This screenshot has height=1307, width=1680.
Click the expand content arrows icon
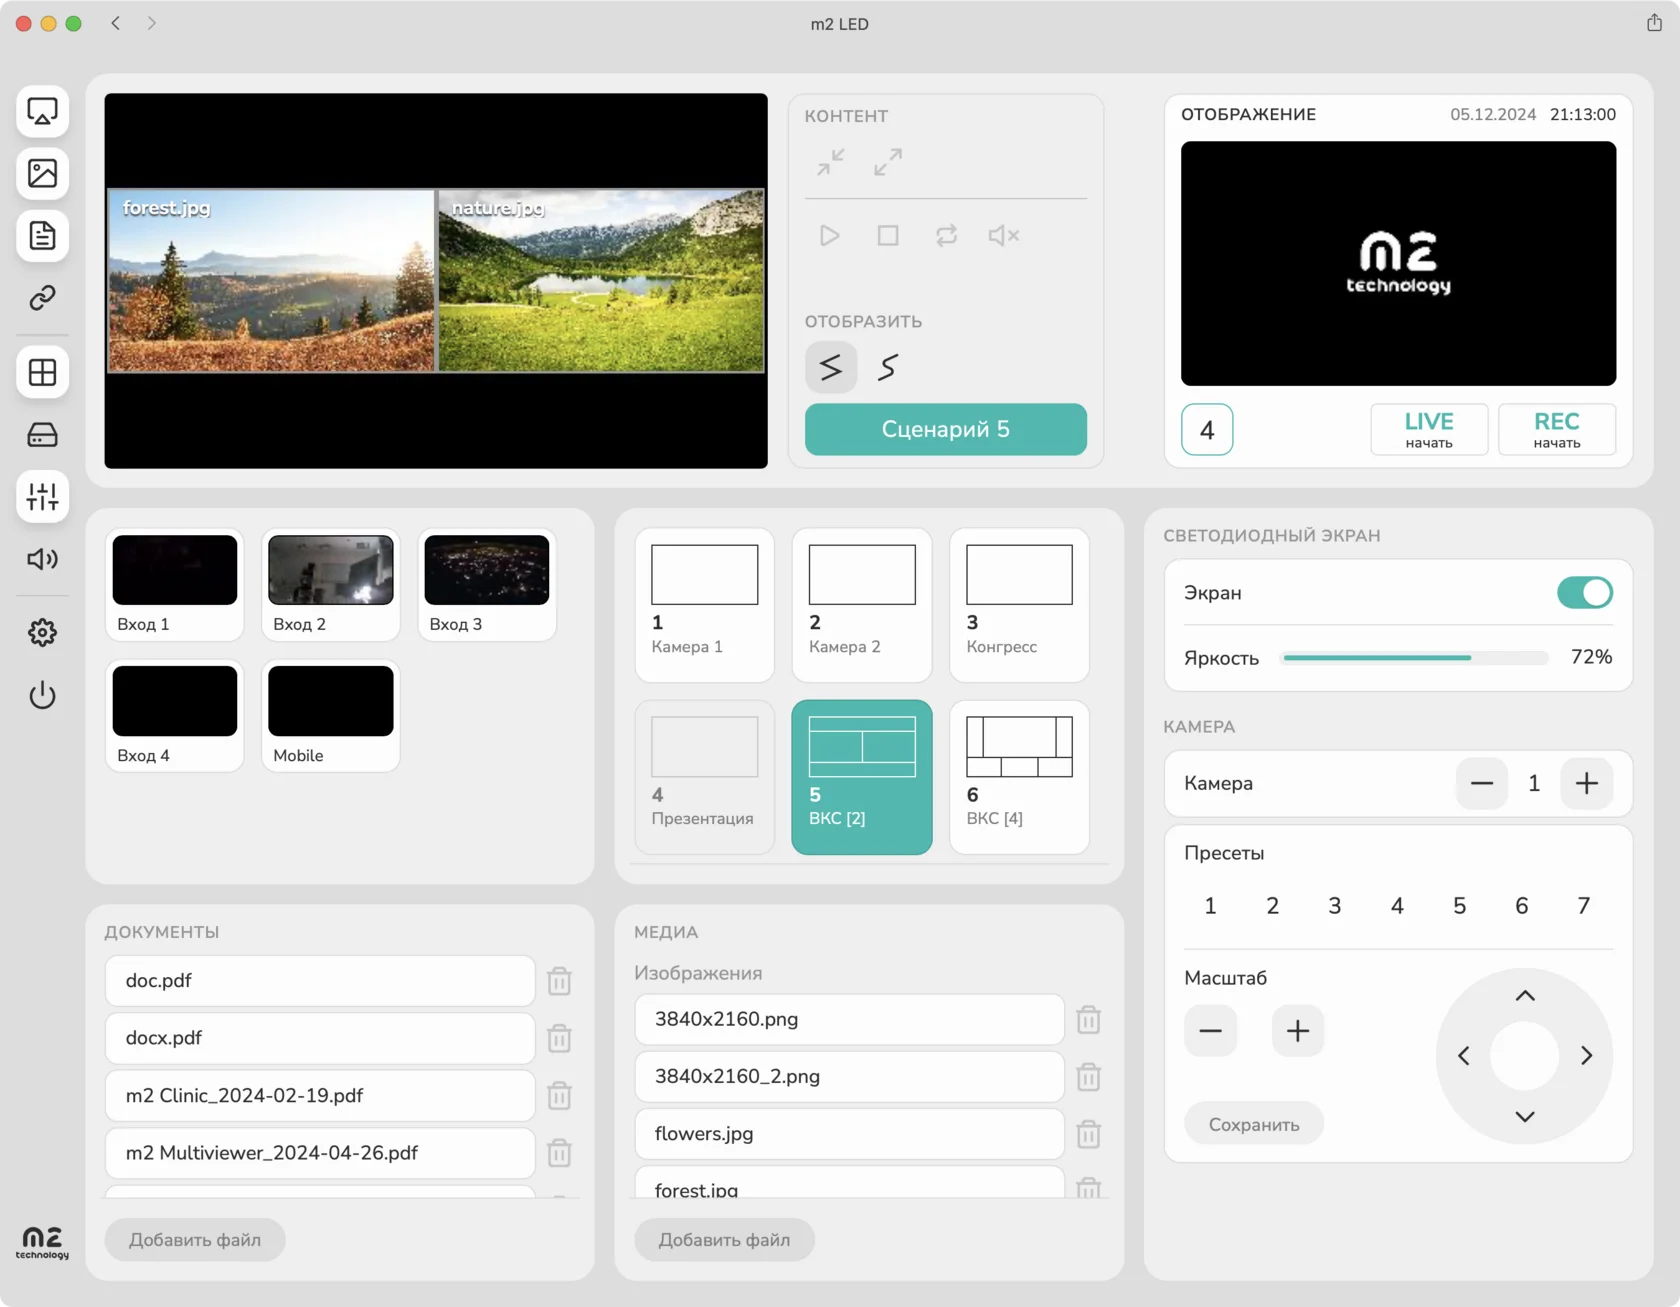click(x=888, y=162)
